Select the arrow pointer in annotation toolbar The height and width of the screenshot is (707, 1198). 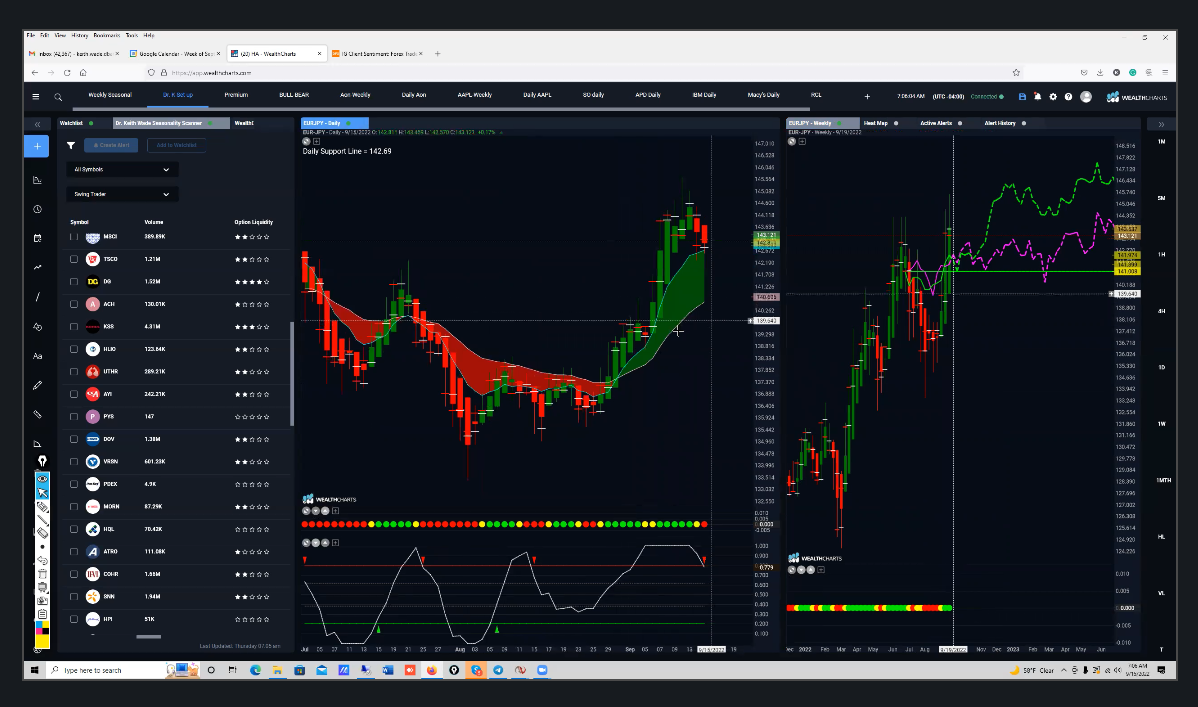tap(43, 493)
